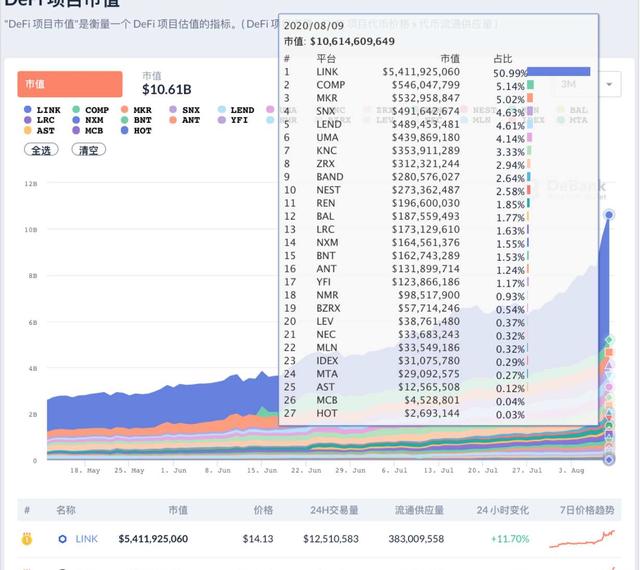Click the 3. Aug x-axis label

pyautogui.click(x=571, y=470)
